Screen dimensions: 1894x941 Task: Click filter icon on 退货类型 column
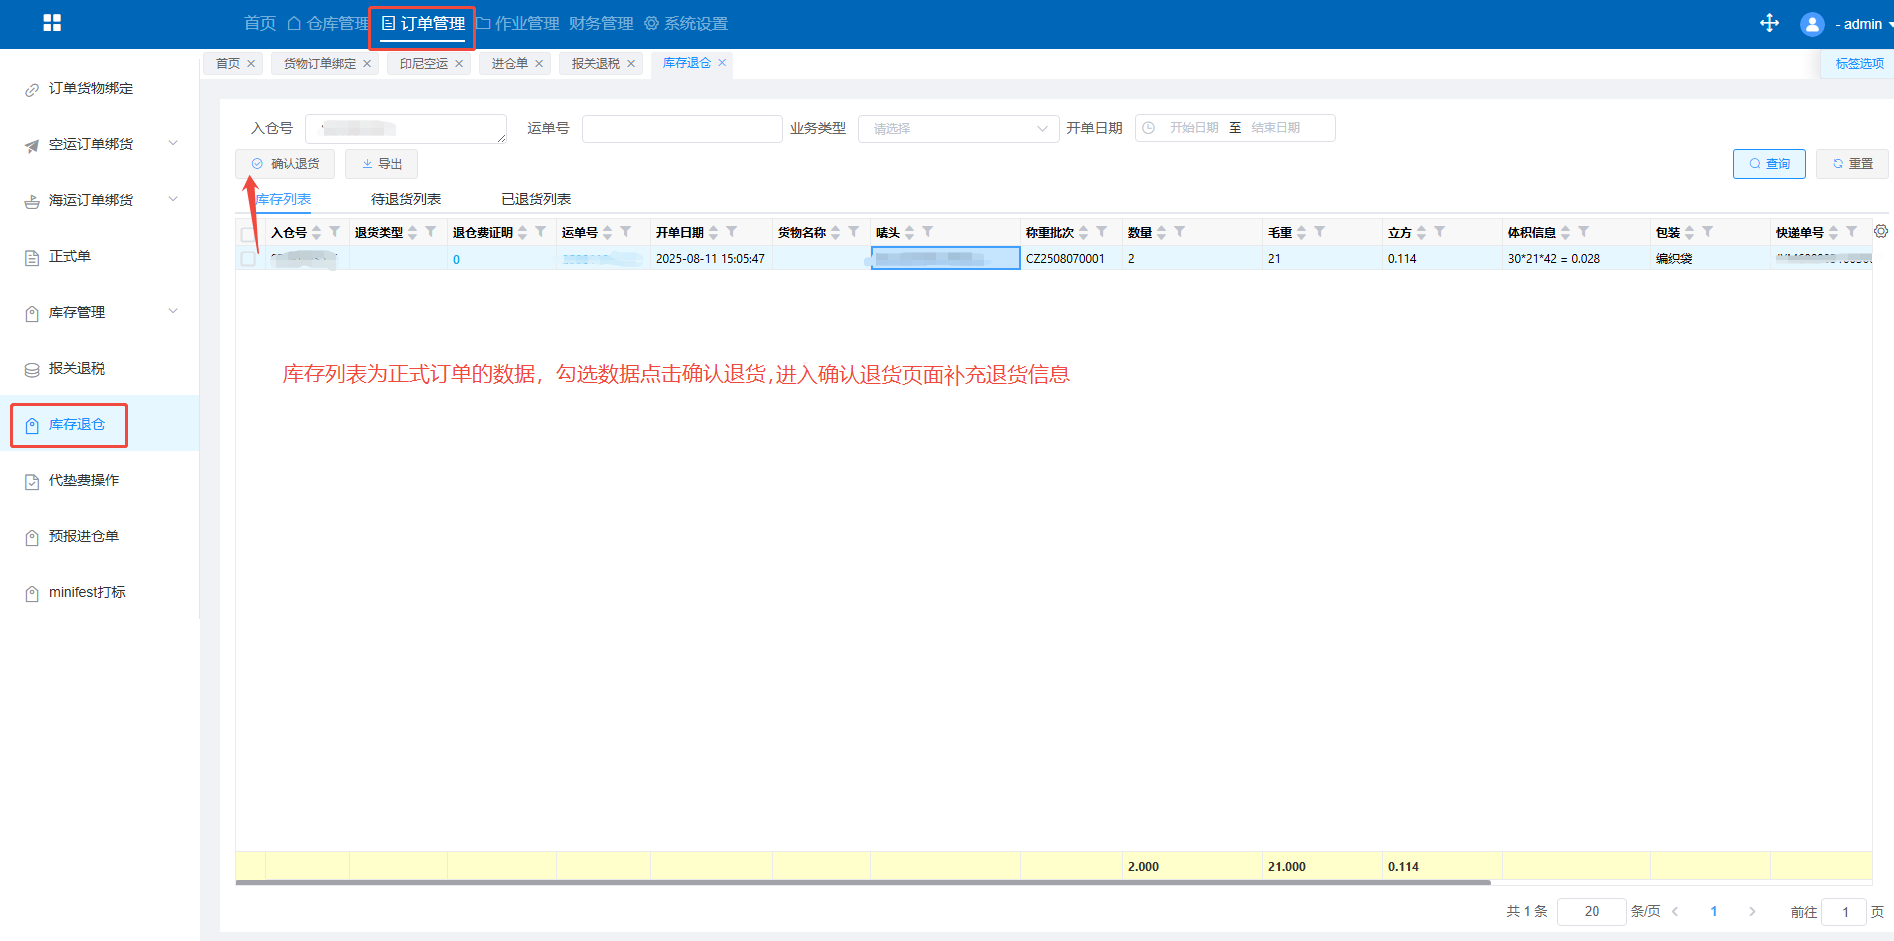click(431, 232)
